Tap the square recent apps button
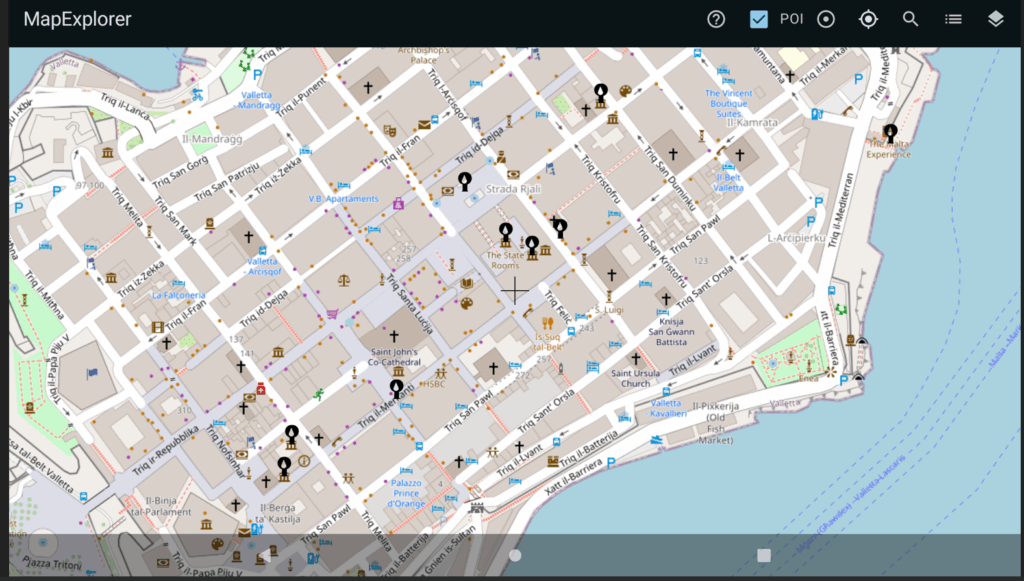This screenshot has height=581, width=1024. click(x=764, y=555)
